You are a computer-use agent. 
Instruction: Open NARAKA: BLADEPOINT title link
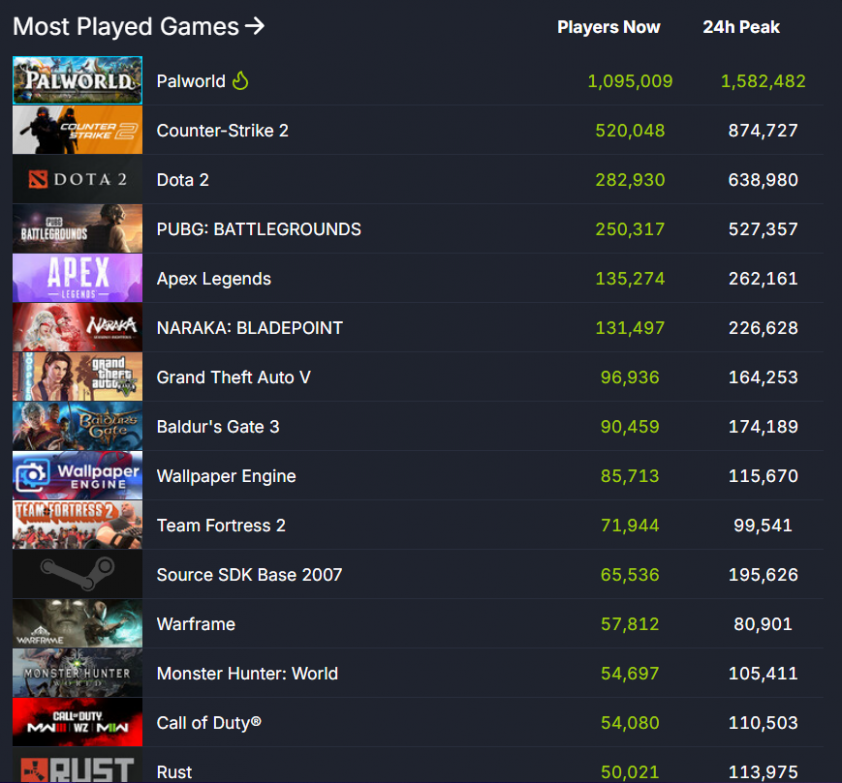coord(250,328)
